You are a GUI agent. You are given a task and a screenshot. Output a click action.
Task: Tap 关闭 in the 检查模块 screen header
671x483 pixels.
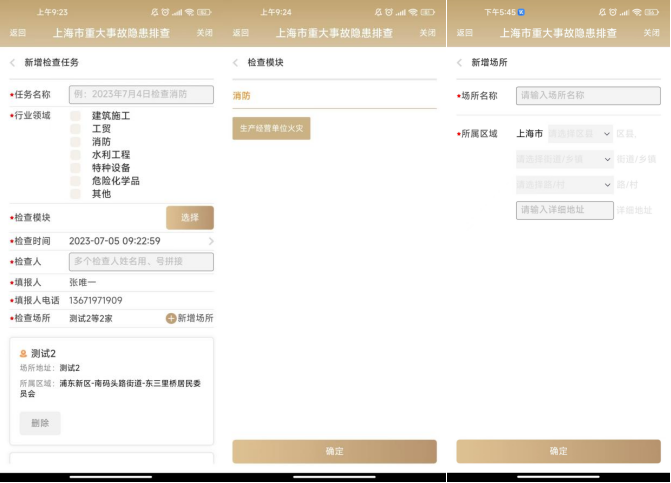(x=428, y=33)
